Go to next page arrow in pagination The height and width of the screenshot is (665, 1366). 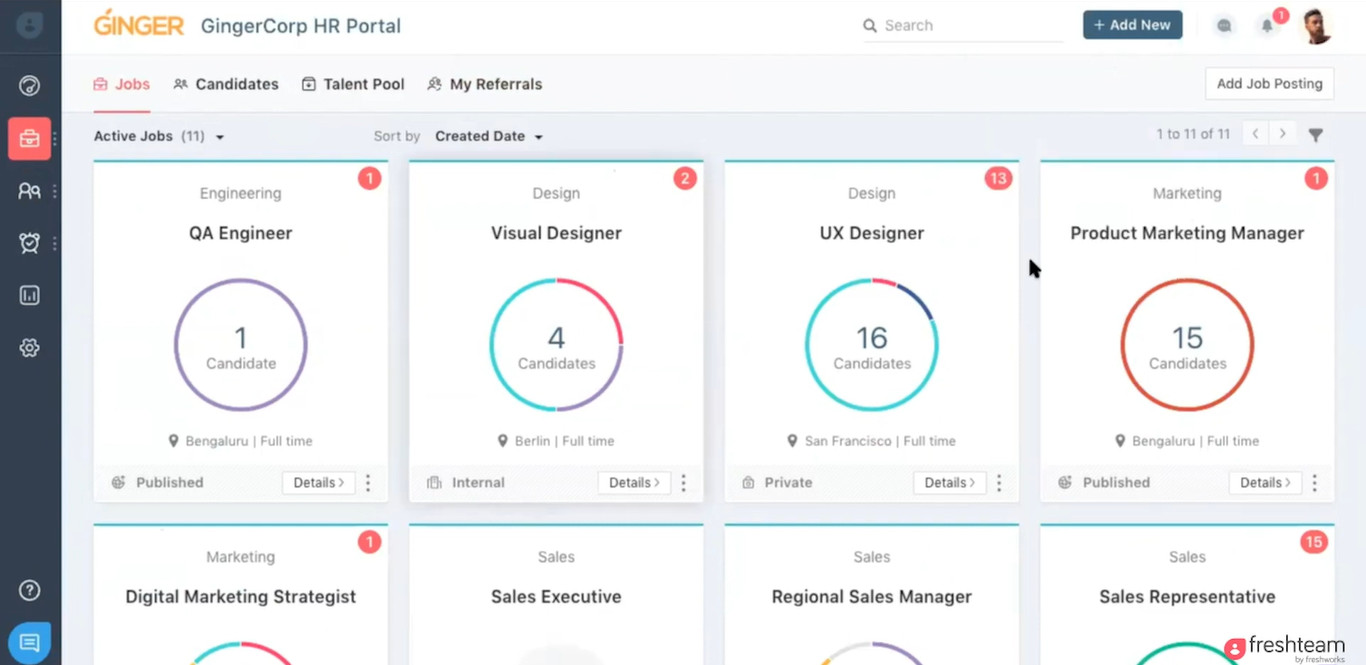point(1282,134)
